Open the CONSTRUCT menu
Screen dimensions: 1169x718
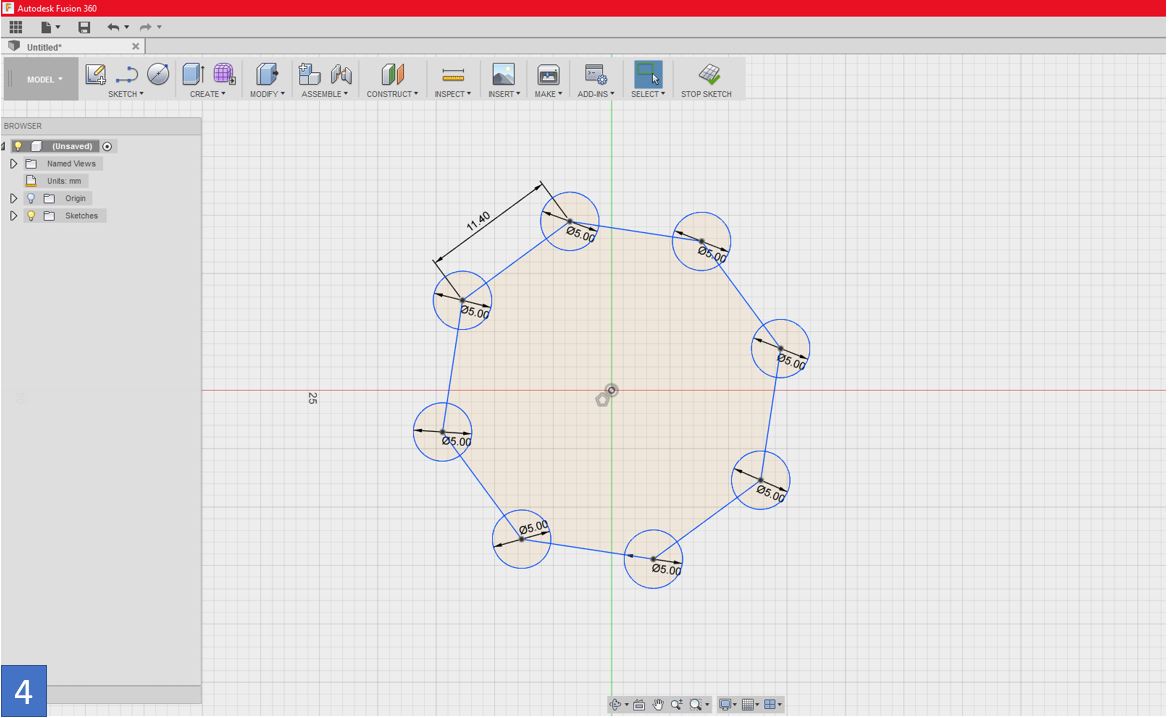pyautogui.click(x=392, y=94)
